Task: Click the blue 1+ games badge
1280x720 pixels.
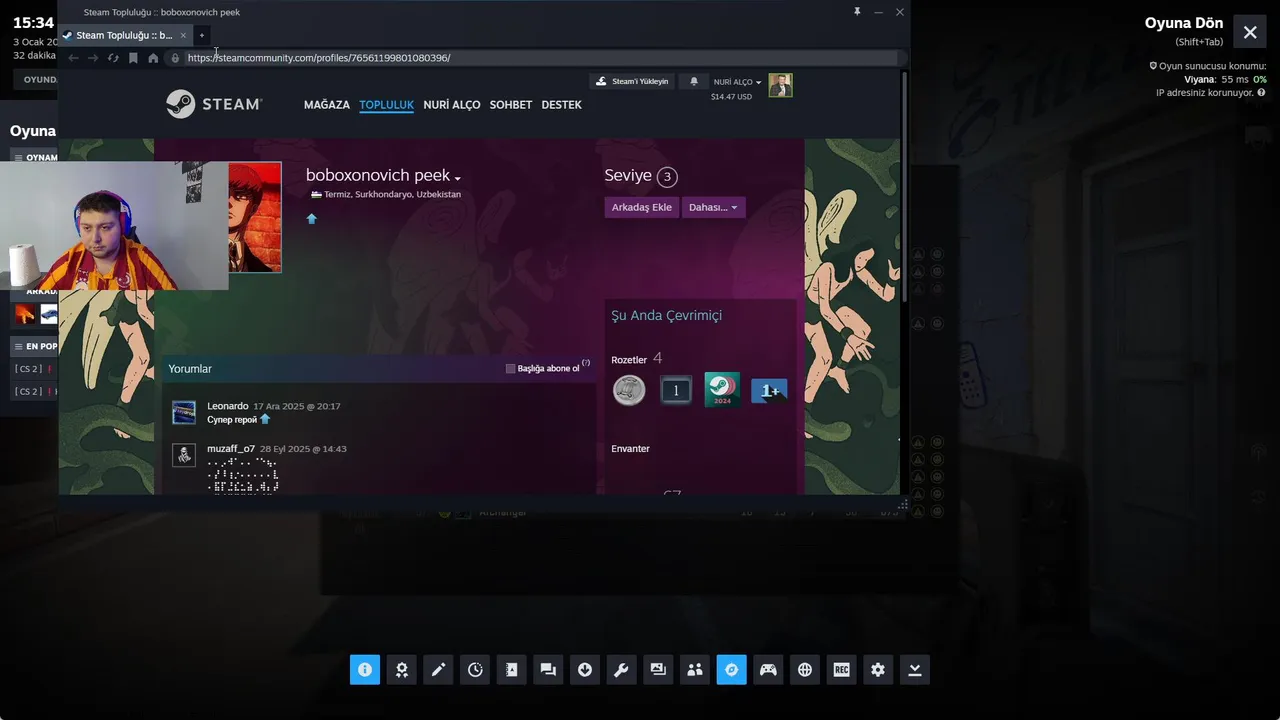Action: coord(769,391)
